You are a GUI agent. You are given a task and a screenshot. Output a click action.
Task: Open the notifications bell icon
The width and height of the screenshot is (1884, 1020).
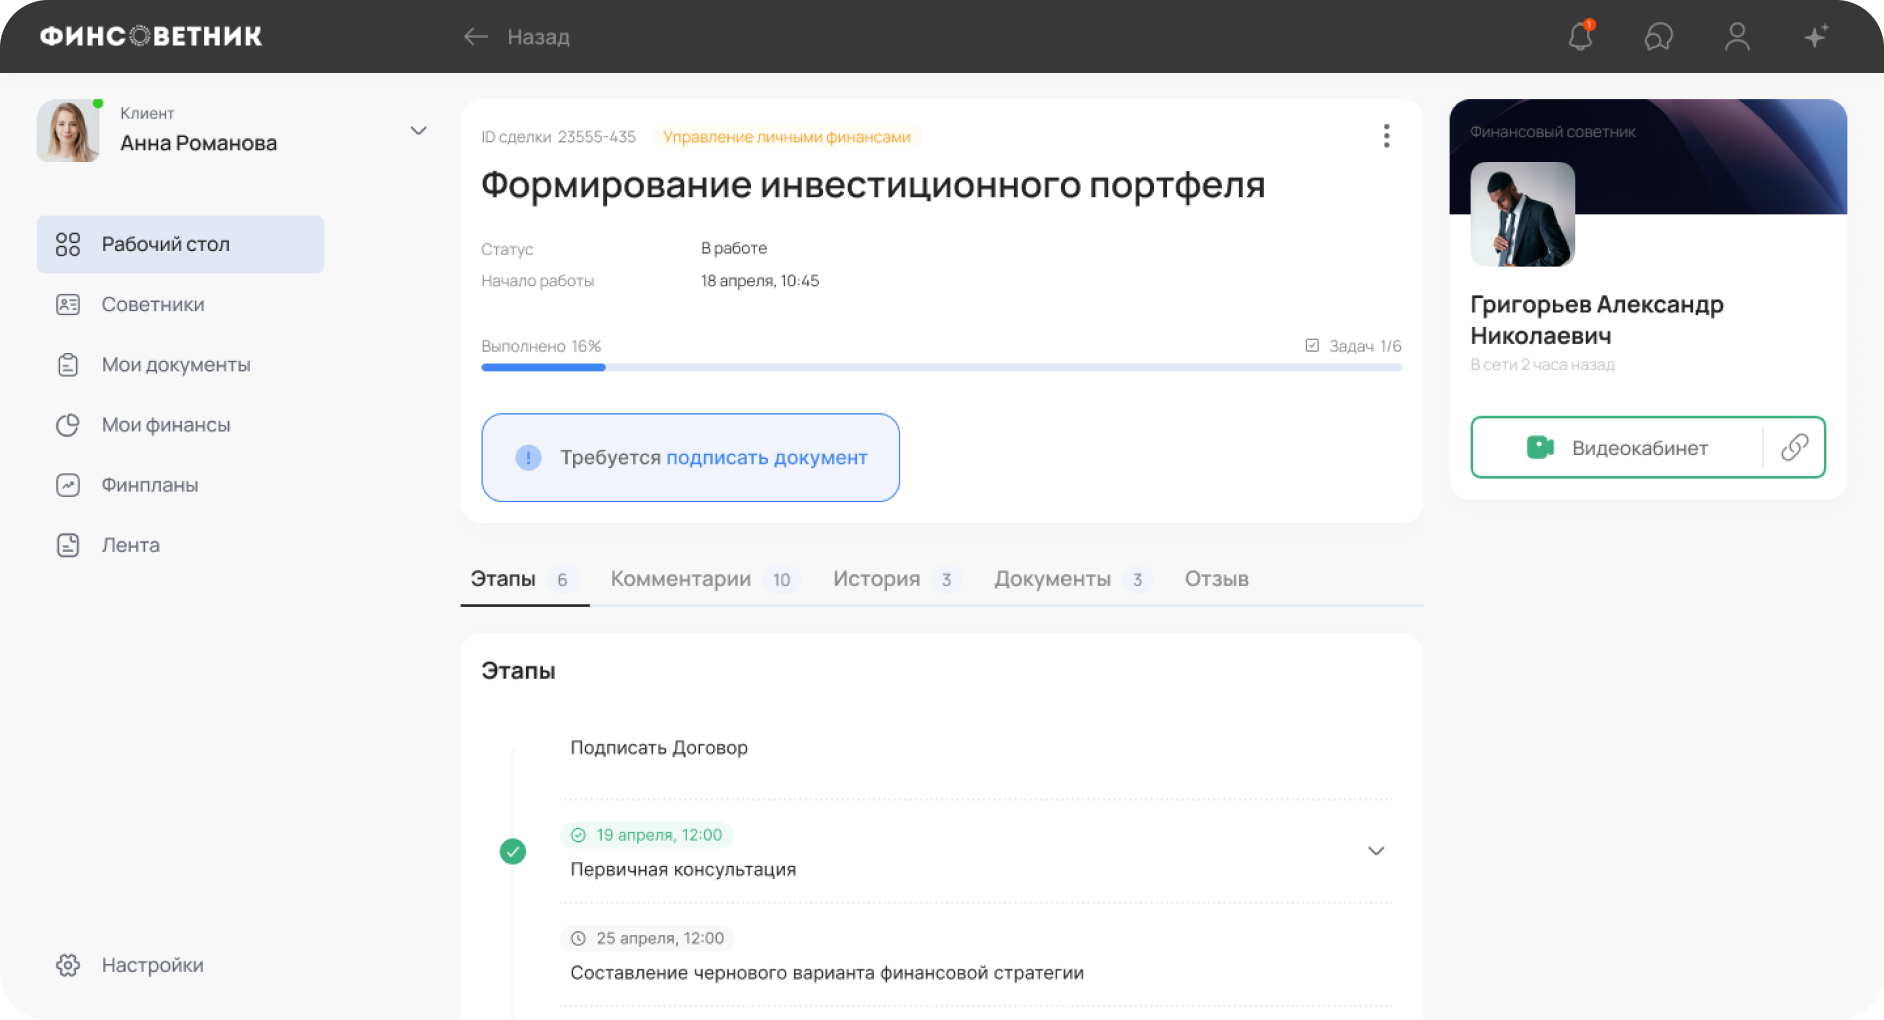point(1580,36)
